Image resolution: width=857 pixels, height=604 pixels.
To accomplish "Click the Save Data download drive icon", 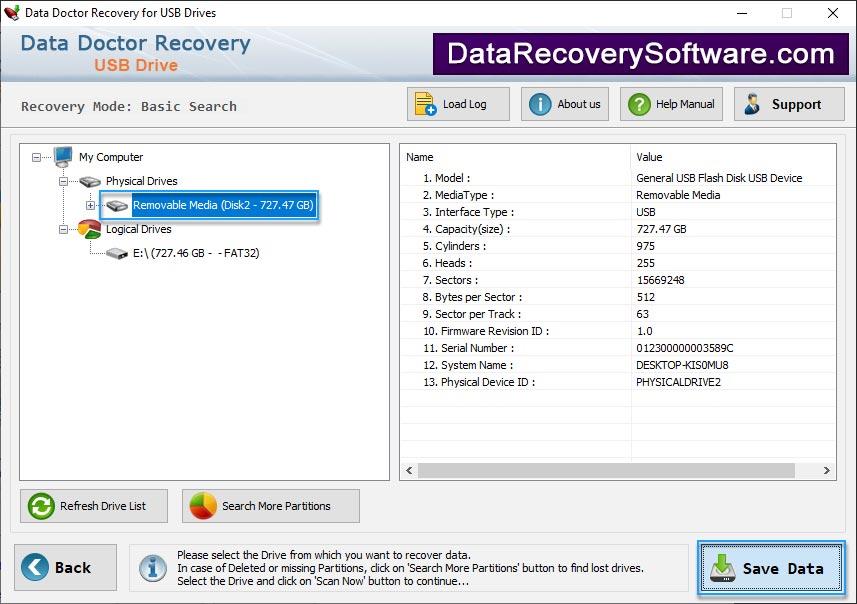I will 723,568.
